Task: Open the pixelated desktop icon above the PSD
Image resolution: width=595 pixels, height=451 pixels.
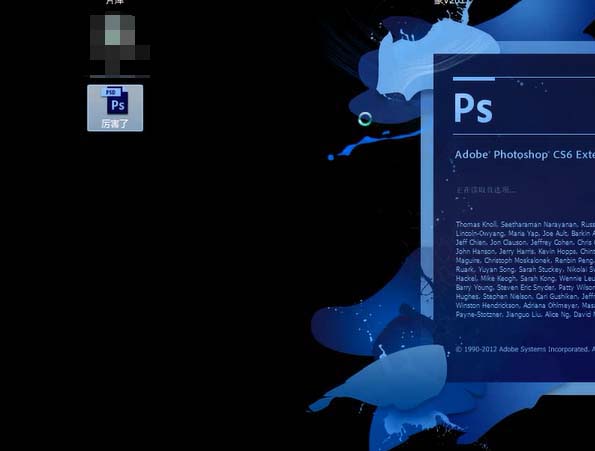Action: (x=120, y=45)
